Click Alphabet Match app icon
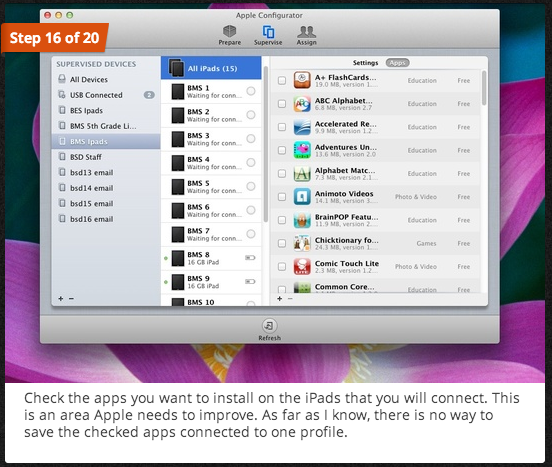 pyautogui.click(x=302, y=173)
